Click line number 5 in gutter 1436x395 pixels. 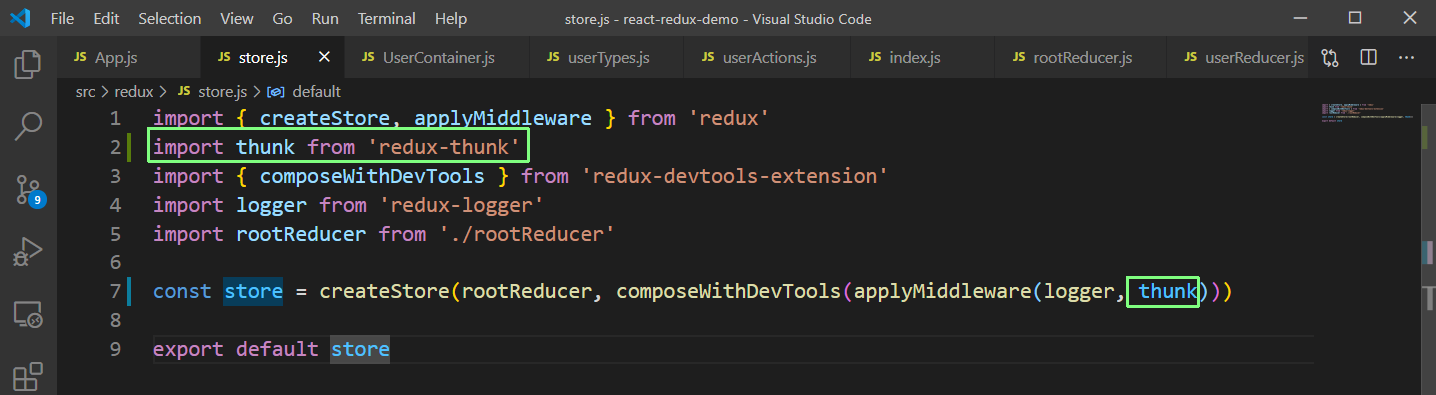115,234
